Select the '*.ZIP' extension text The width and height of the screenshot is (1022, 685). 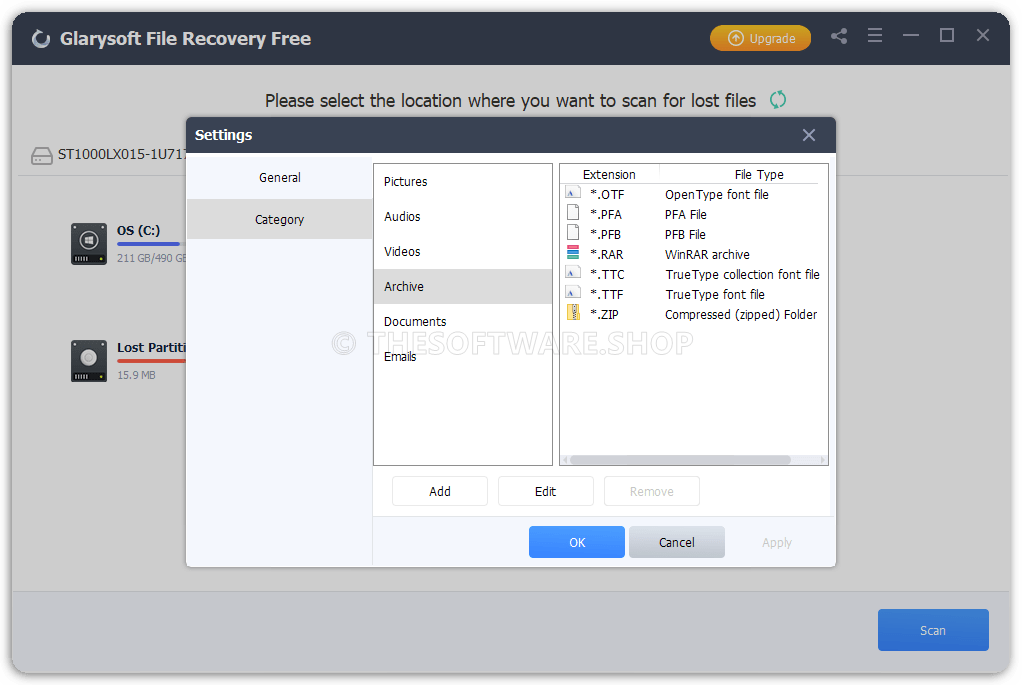[x=604, y=314]
